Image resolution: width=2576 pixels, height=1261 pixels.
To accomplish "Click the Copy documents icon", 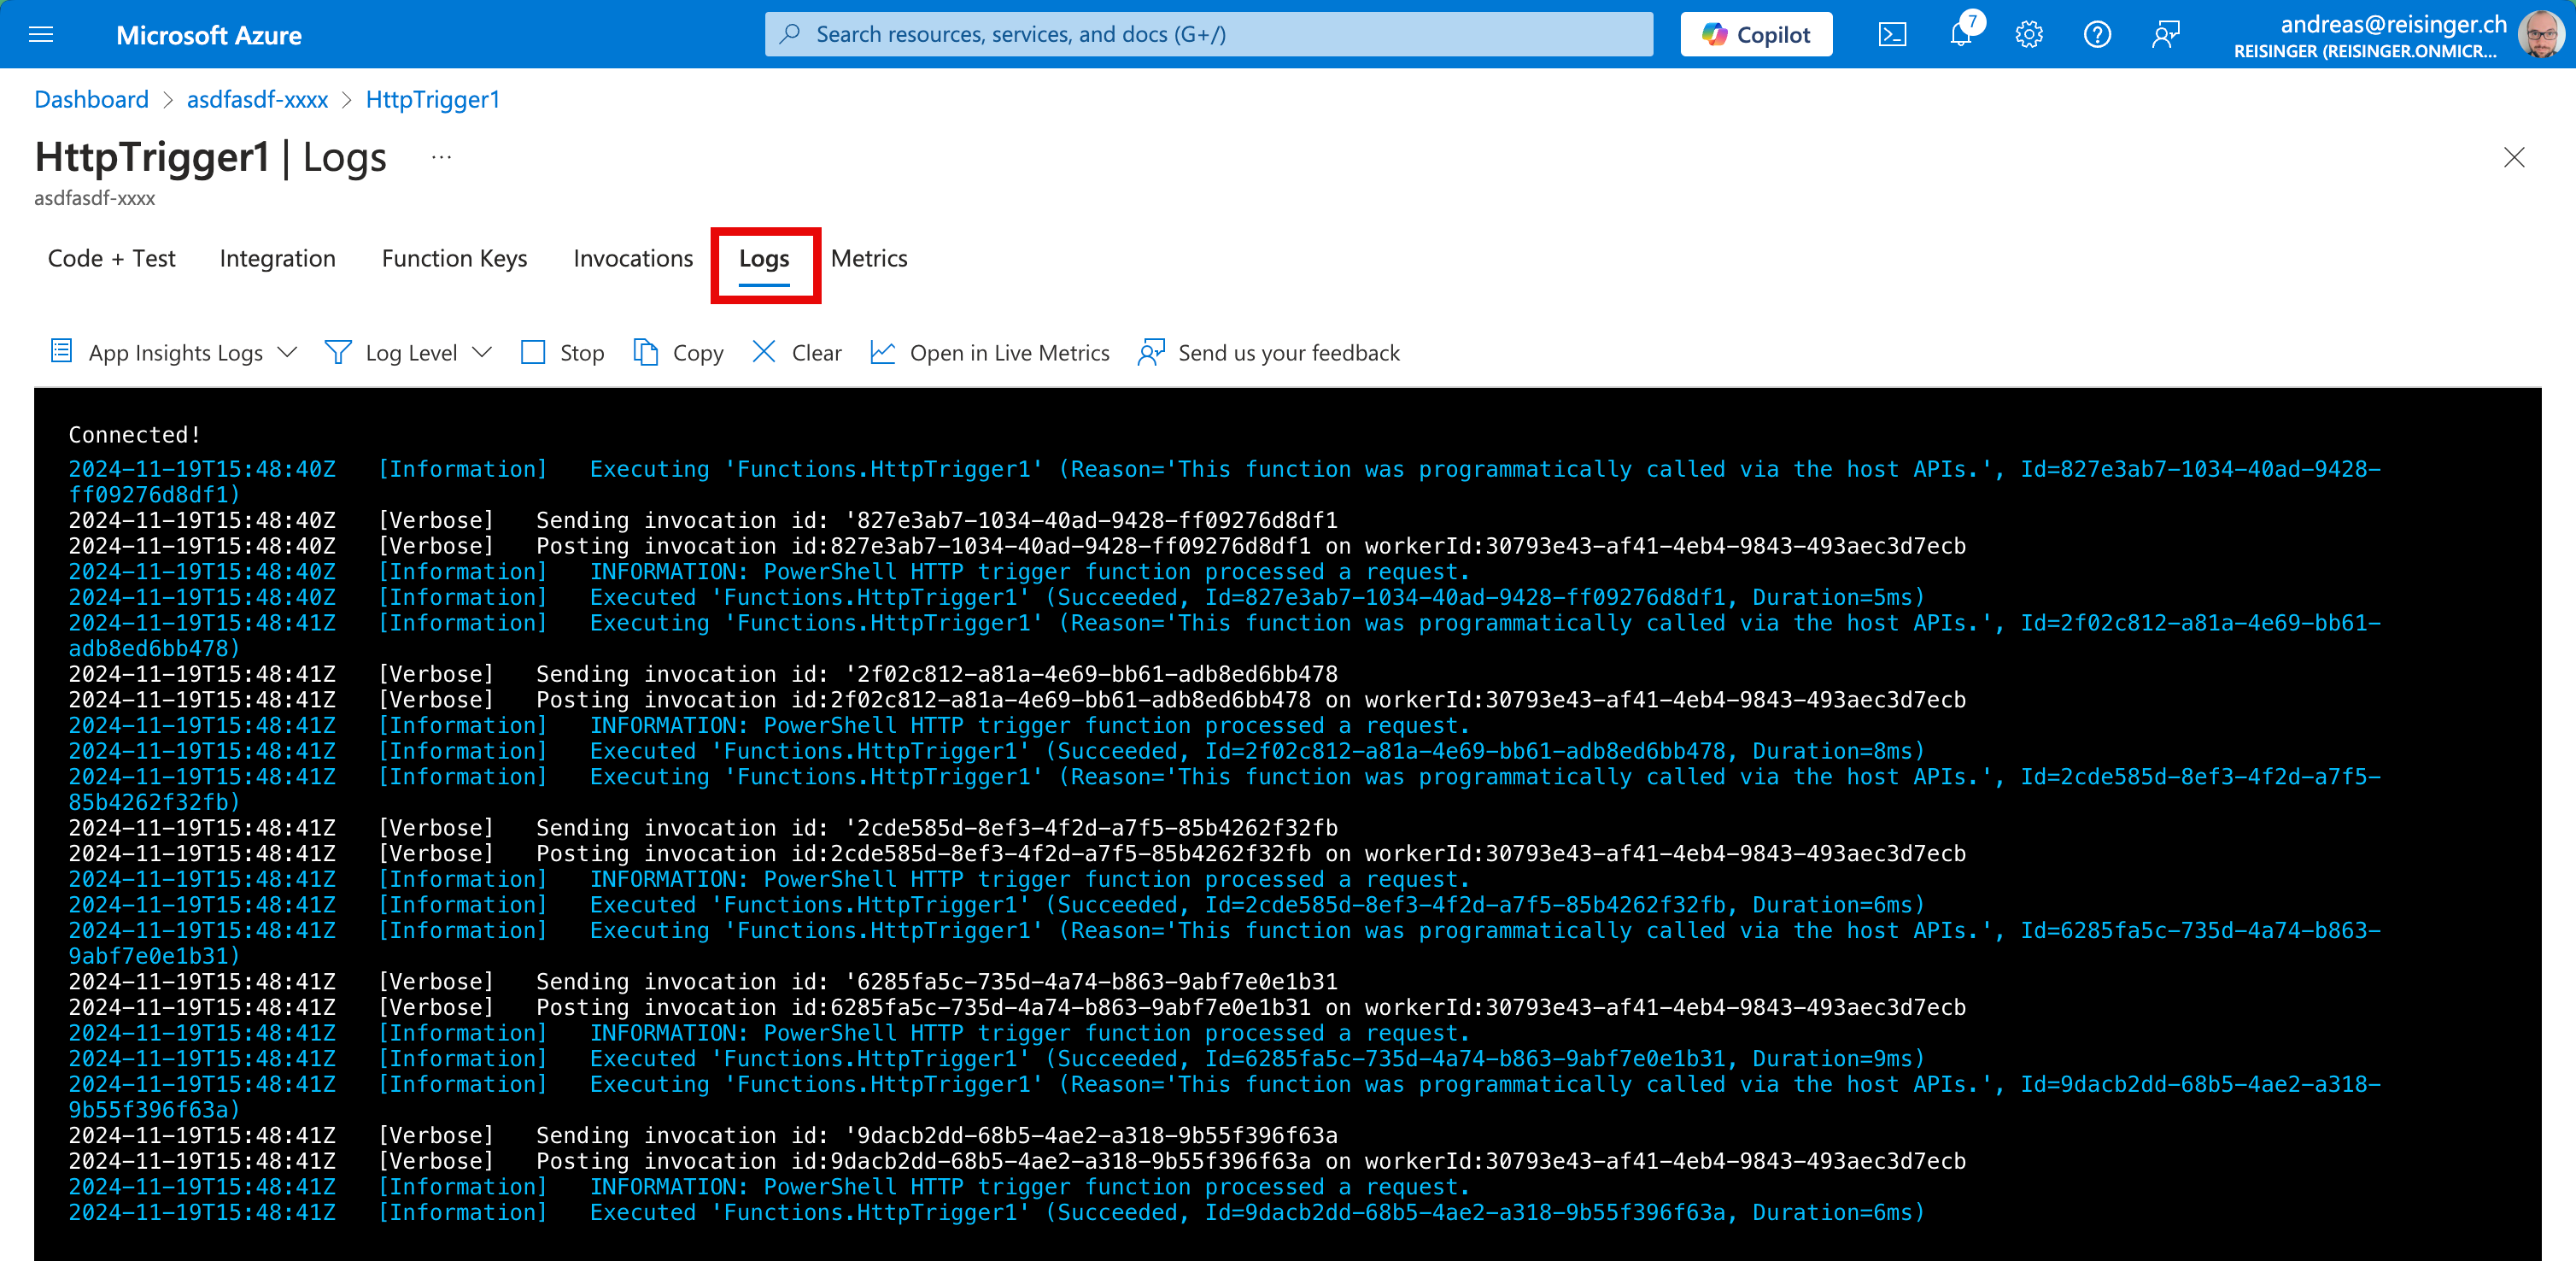I will coord(645,352).
